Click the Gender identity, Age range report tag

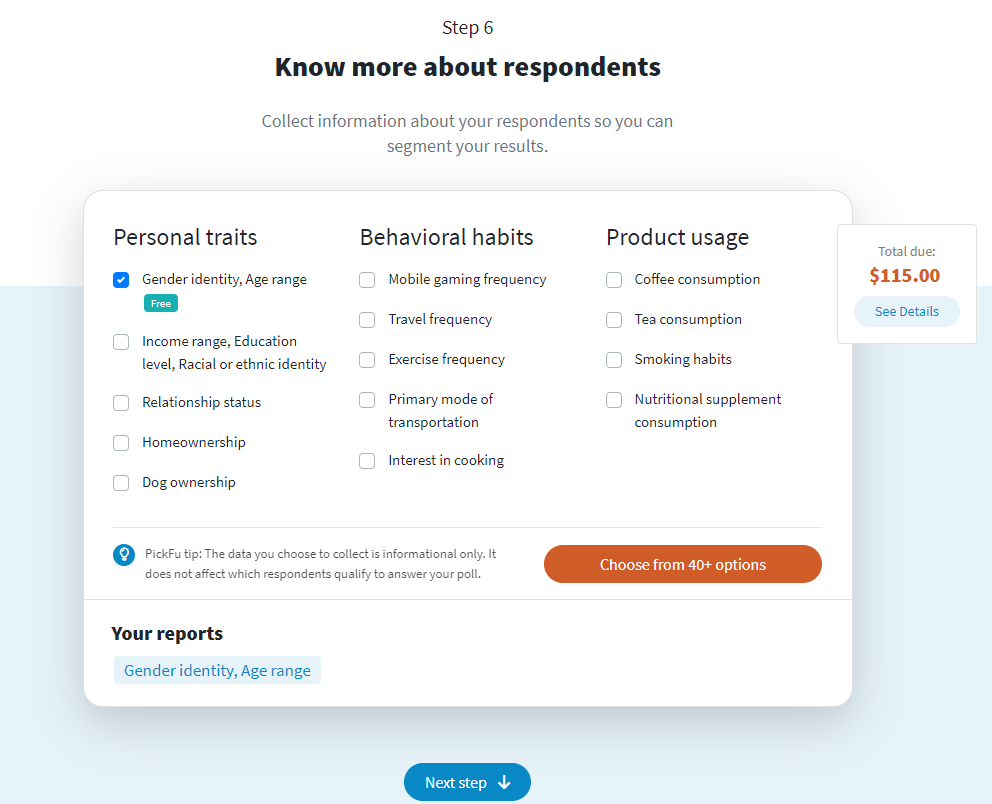click(217, 670)
